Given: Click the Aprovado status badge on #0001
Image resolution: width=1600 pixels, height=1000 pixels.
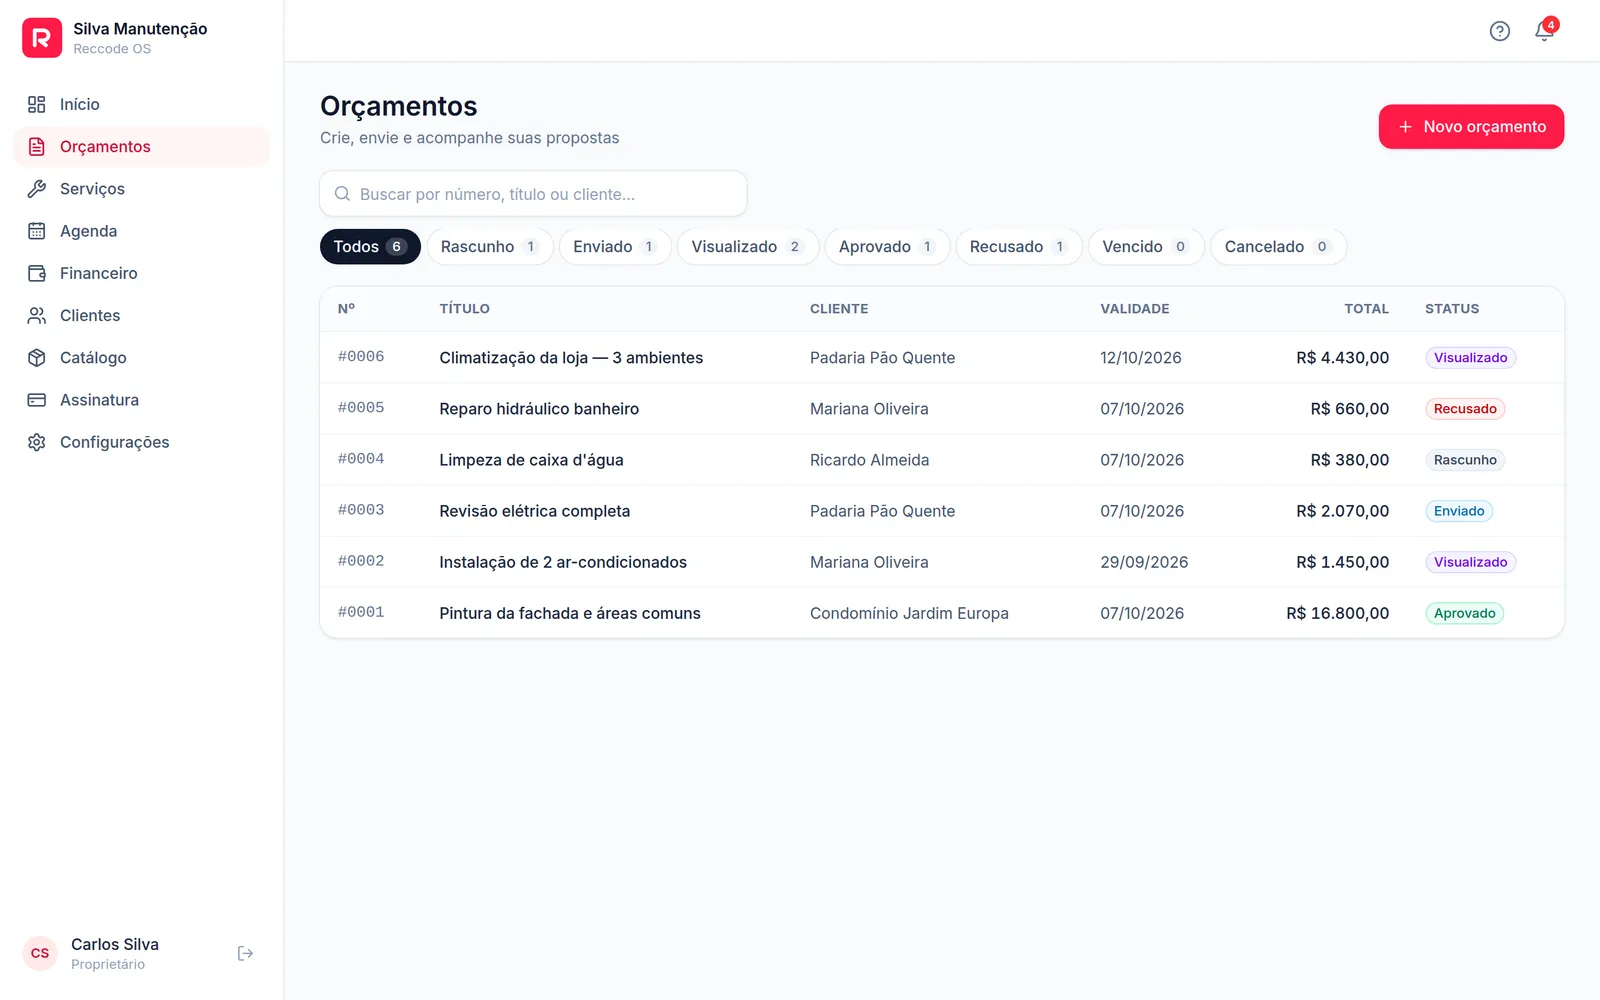Looking at the screenshot, I should 1464,613.
